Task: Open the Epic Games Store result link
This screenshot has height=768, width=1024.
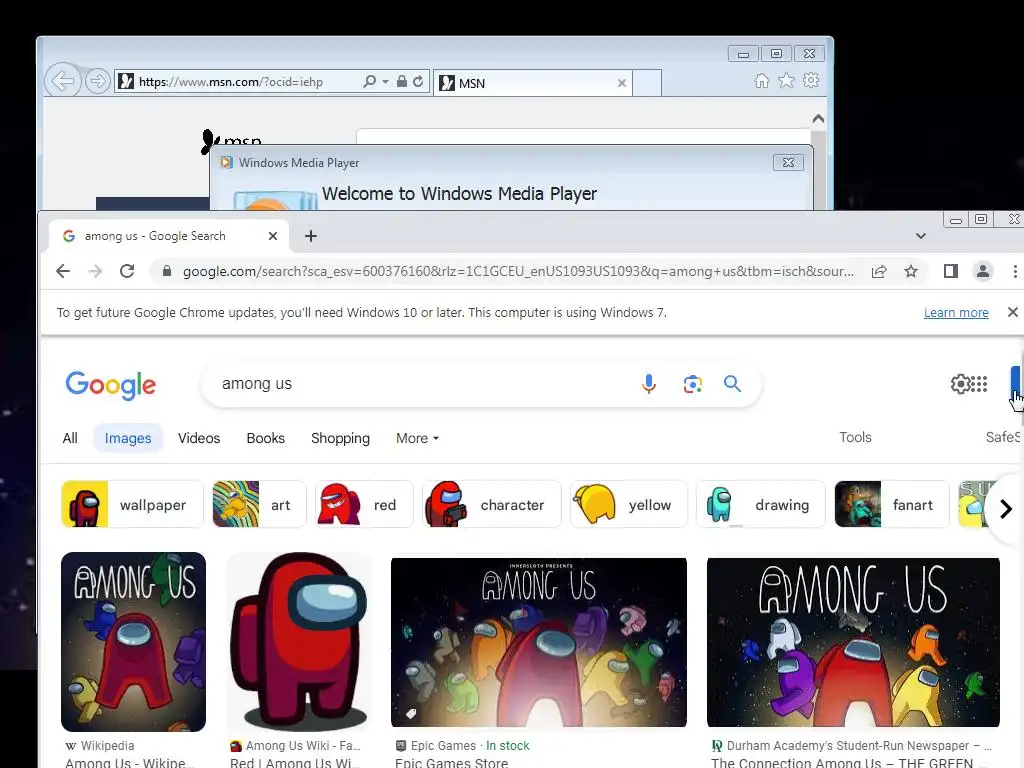Action: click(451, 762)
